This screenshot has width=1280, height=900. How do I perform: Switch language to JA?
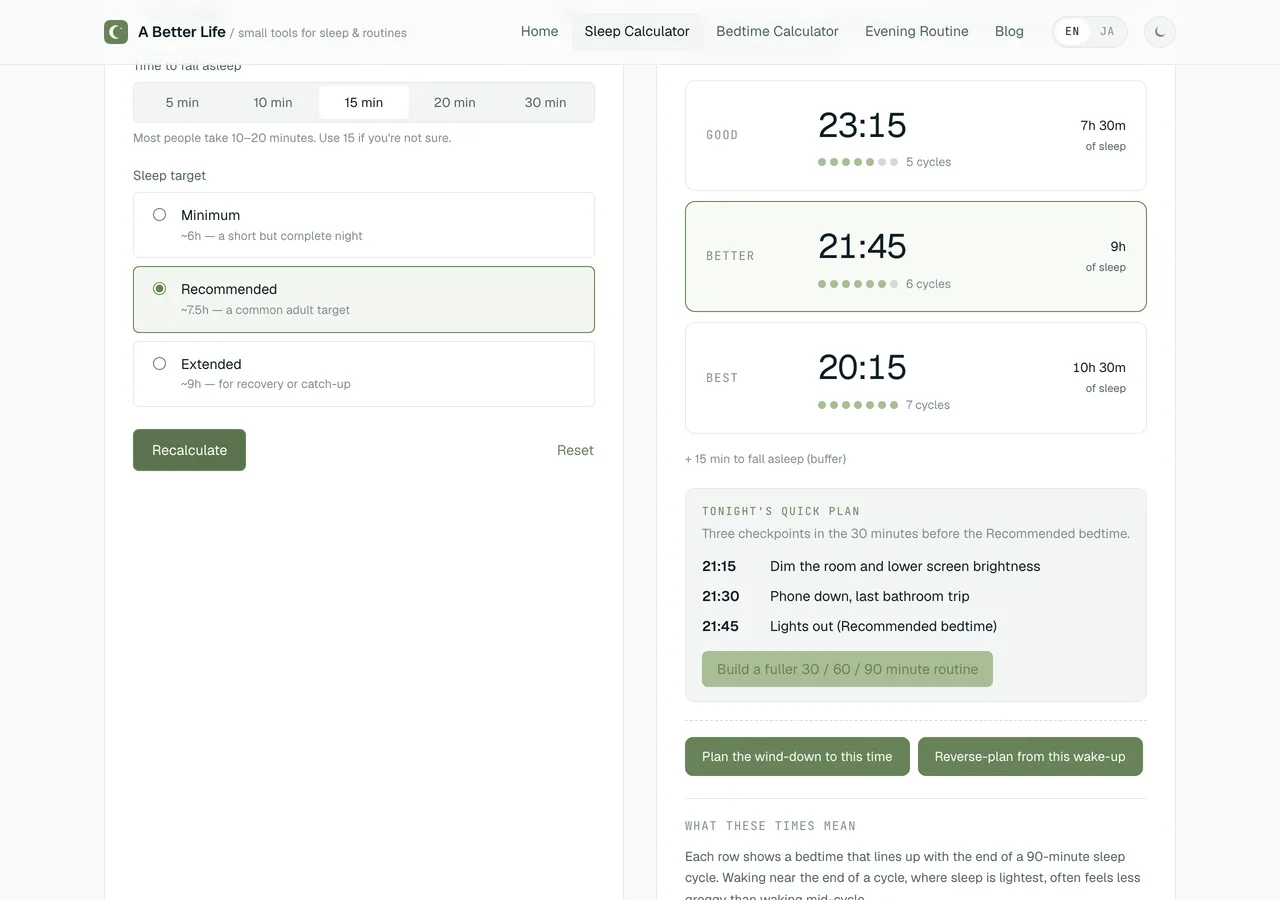click(x=1107, y=32)
